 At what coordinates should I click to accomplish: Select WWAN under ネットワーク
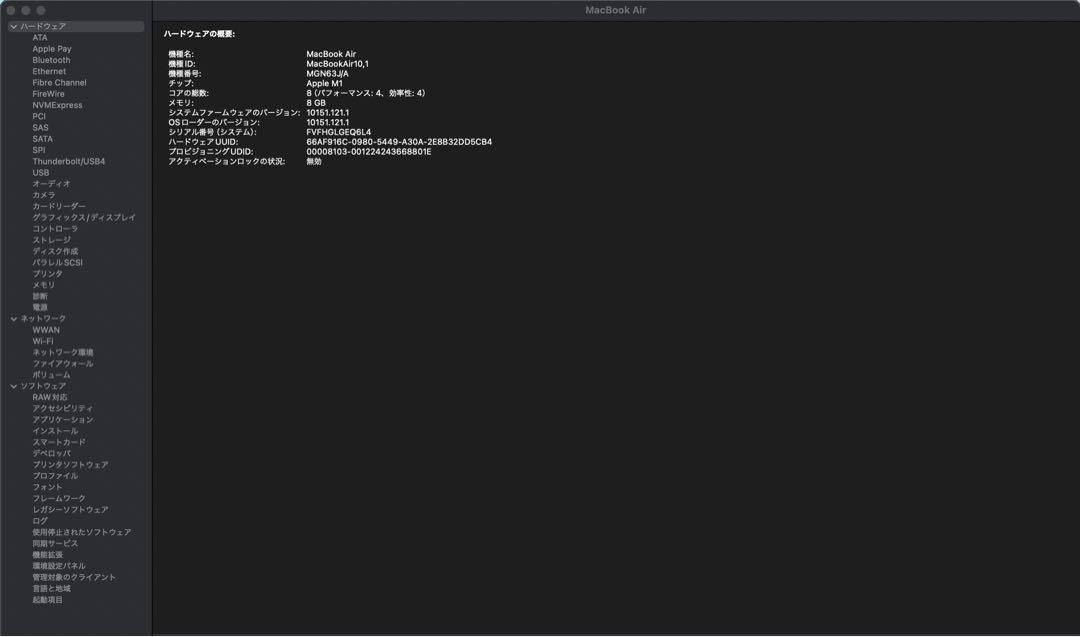pyautogui.click(x=46, y=330)
